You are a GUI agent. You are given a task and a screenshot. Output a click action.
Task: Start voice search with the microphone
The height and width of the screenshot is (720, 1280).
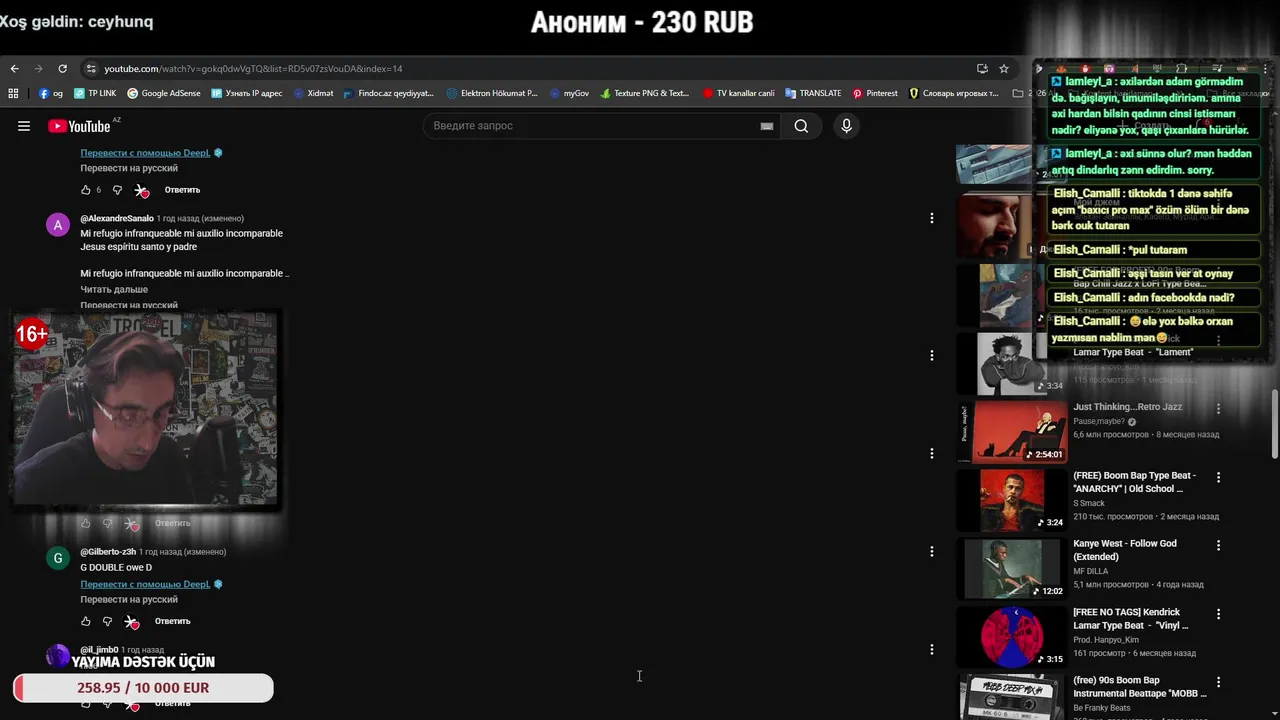tap(846, 126)
